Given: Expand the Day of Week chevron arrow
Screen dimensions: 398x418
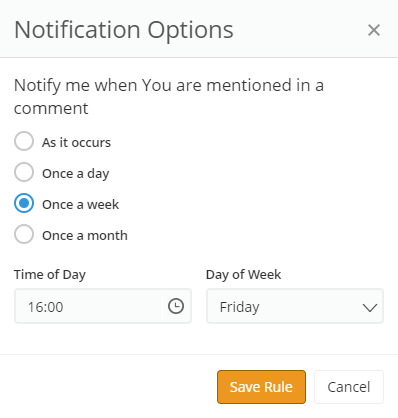Looking at the screenshot, I should tap(370, 307).
